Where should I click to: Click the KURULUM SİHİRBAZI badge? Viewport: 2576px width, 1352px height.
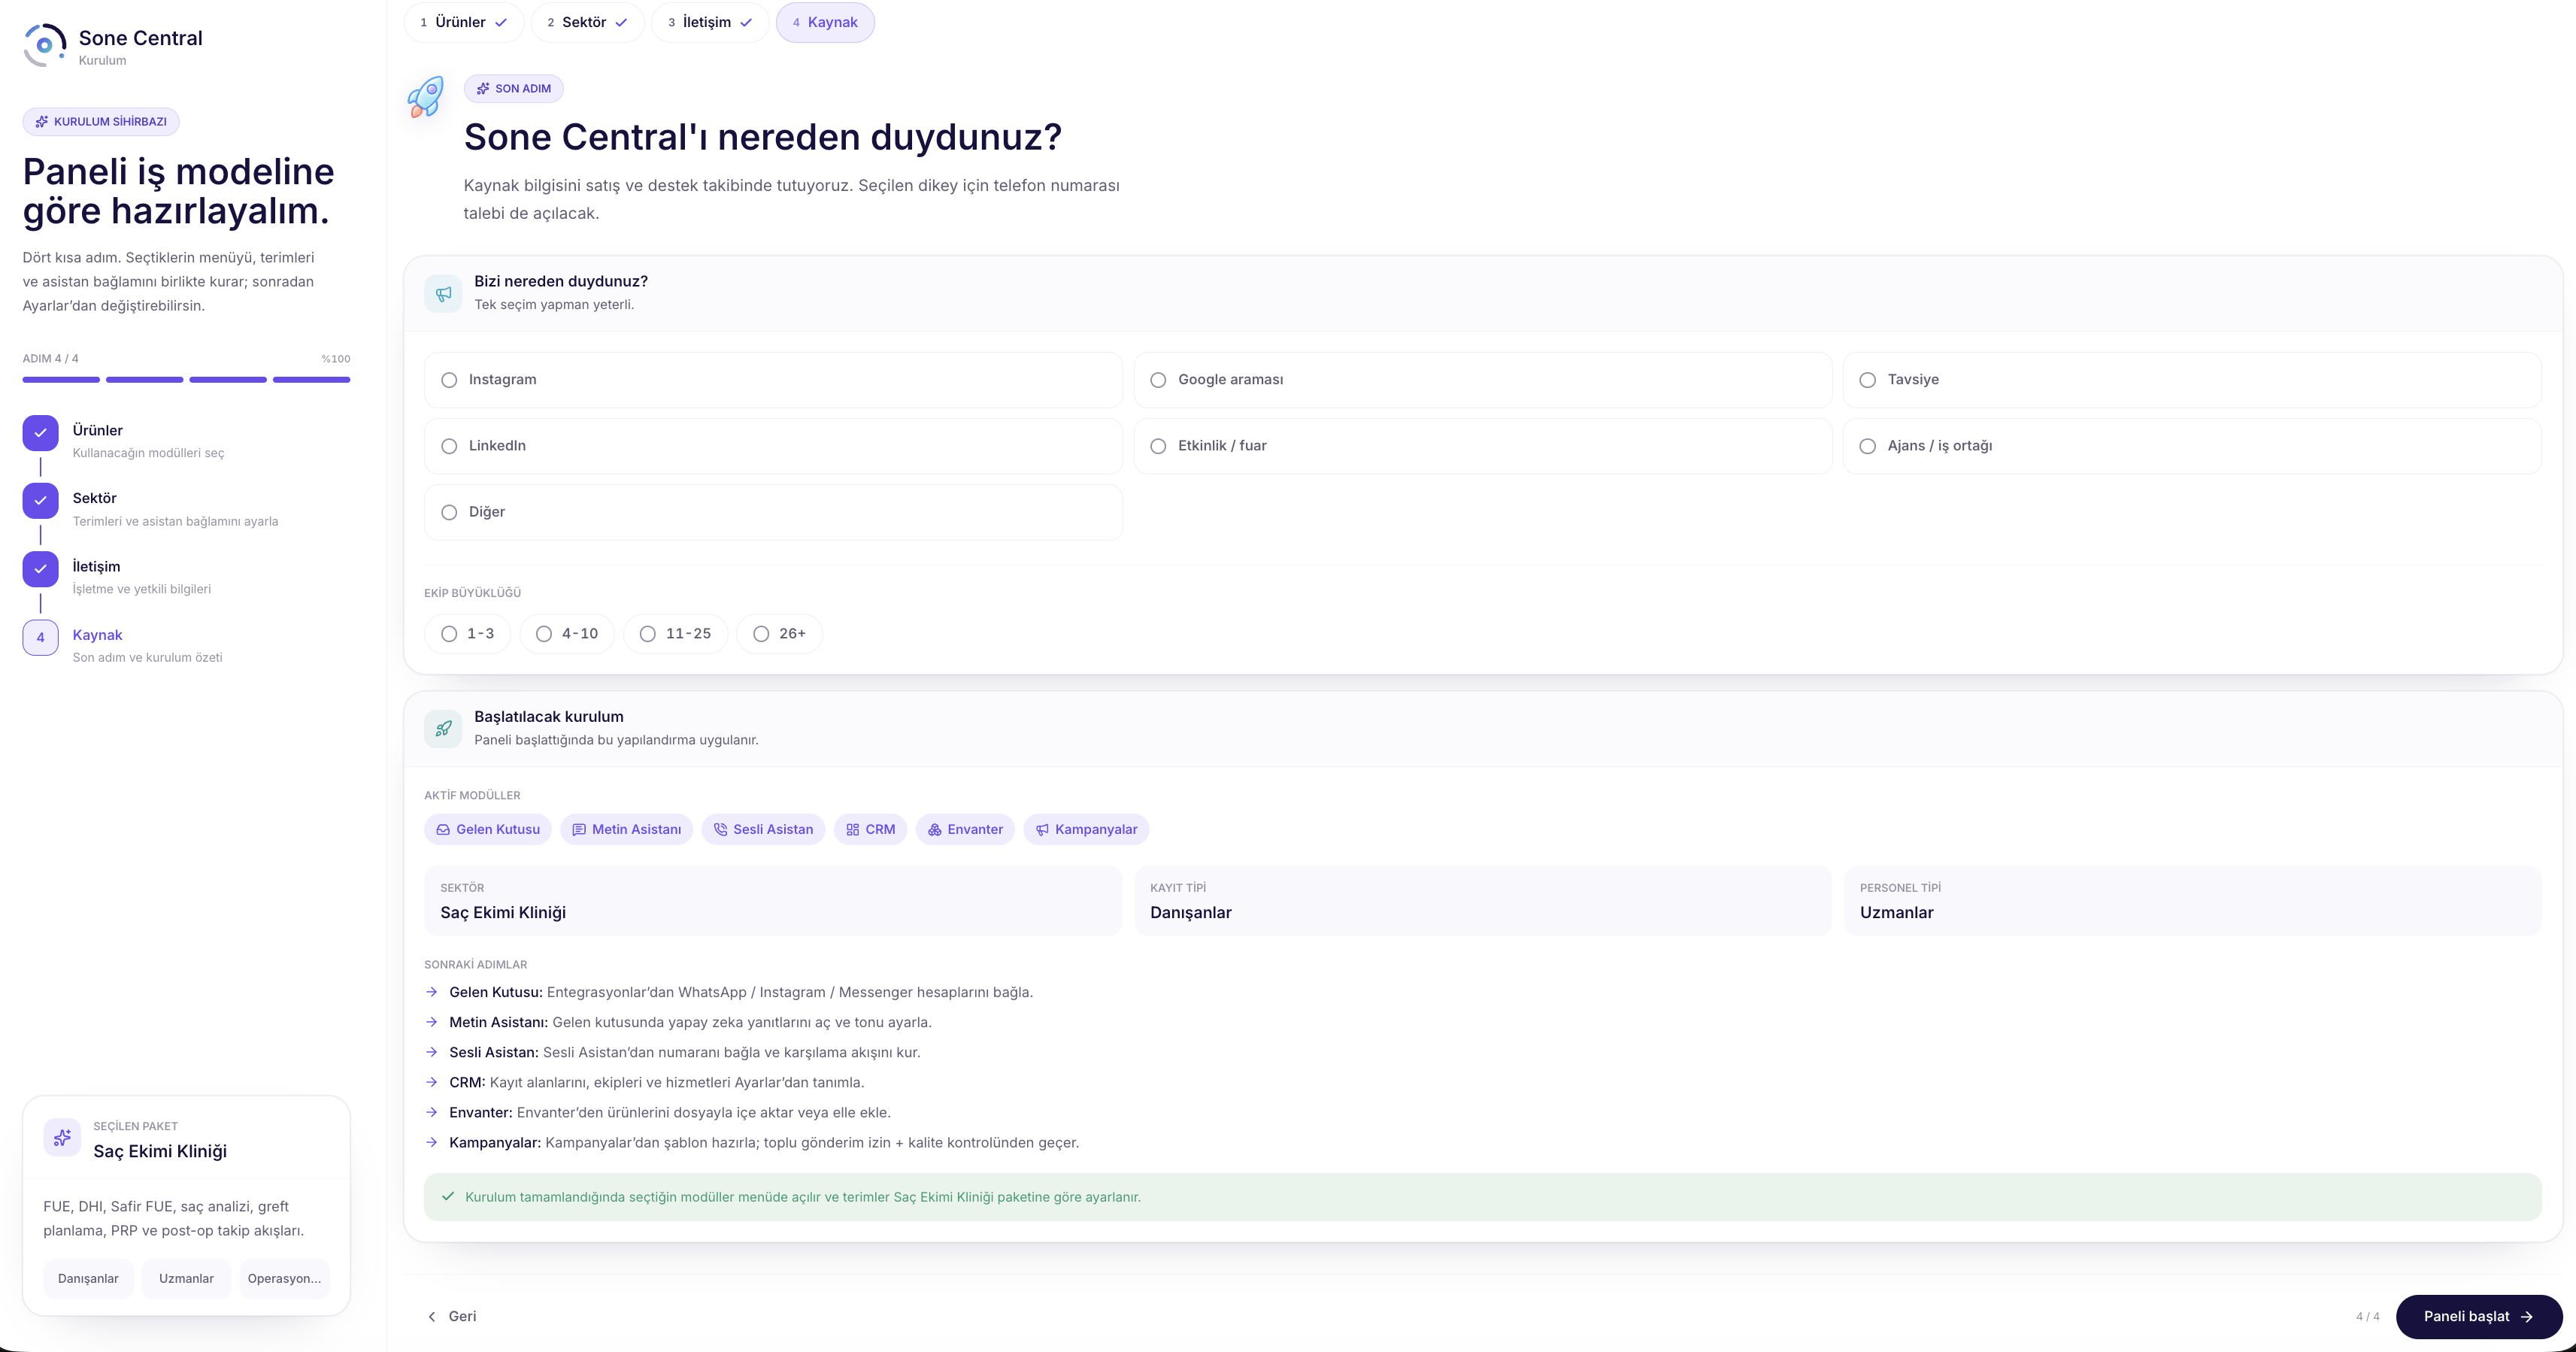coord(101,122)
